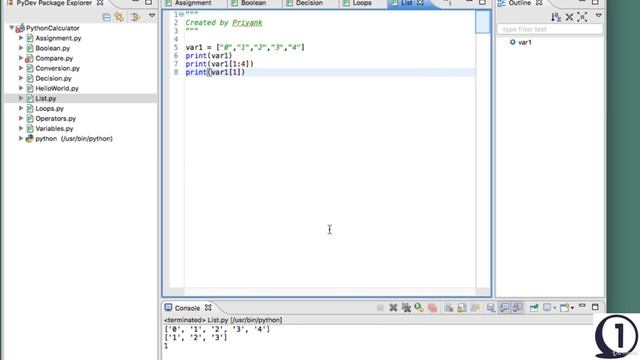The image size is (640, 360).
Task: Collapse the PythonCalculator project tree
Action: [11, 28]
